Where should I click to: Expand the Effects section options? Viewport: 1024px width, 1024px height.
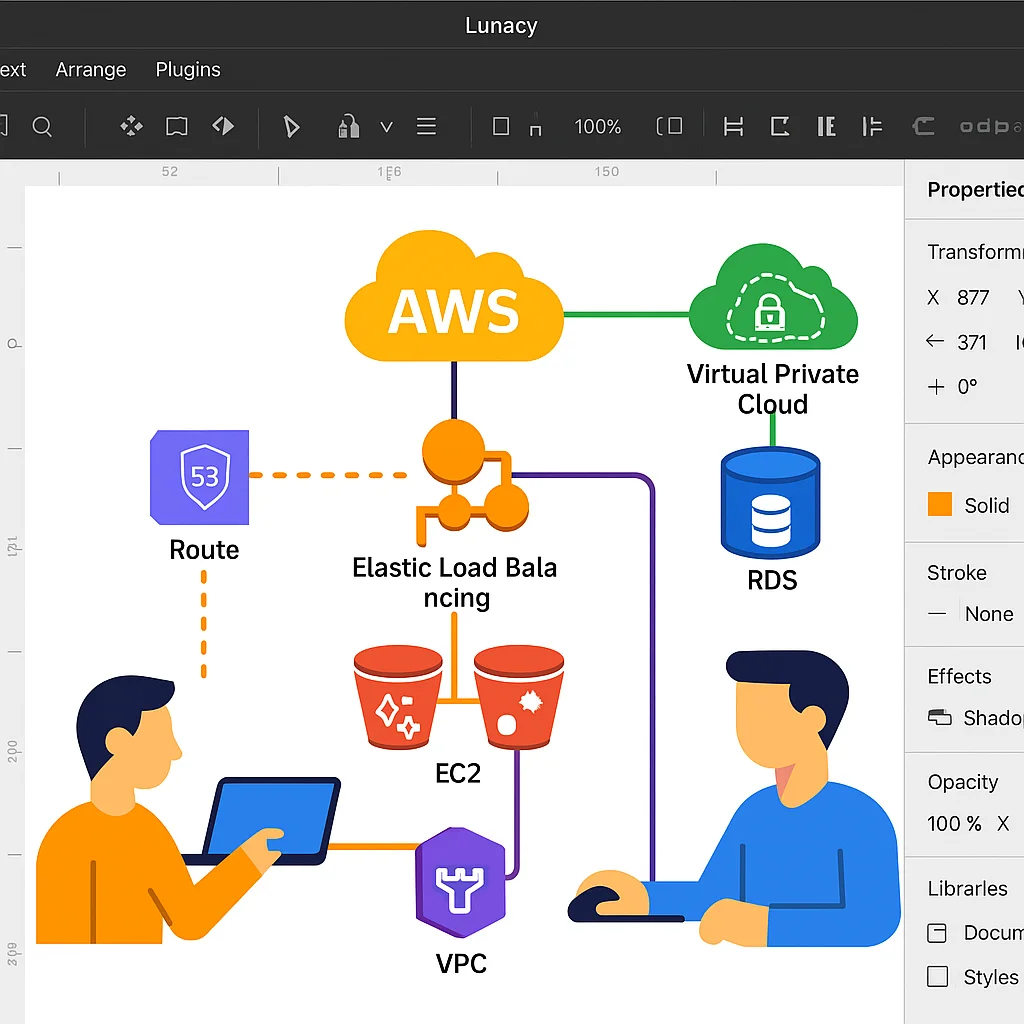[959, 677]
